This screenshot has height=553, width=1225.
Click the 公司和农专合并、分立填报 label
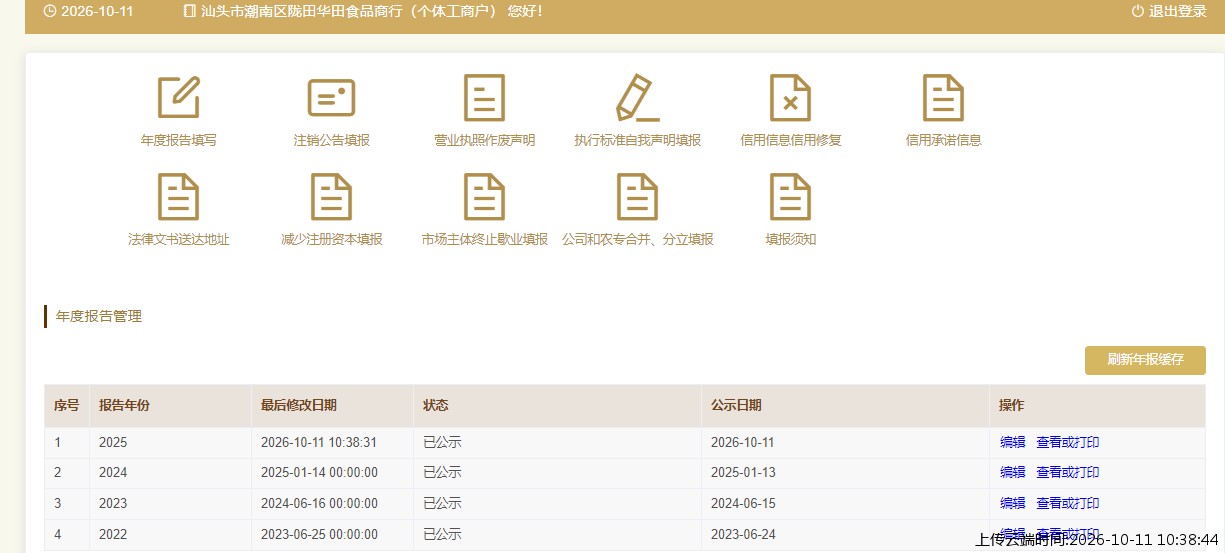pos(638,240)
